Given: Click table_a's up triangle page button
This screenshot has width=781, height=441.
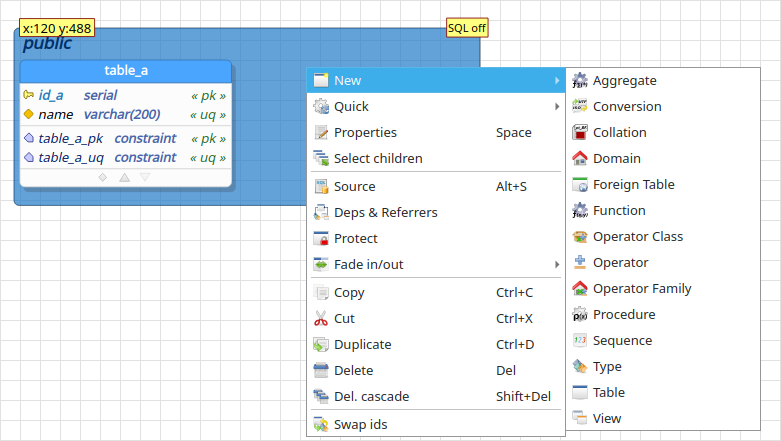Looking at the screenshot, I should (x=125, y=177).
